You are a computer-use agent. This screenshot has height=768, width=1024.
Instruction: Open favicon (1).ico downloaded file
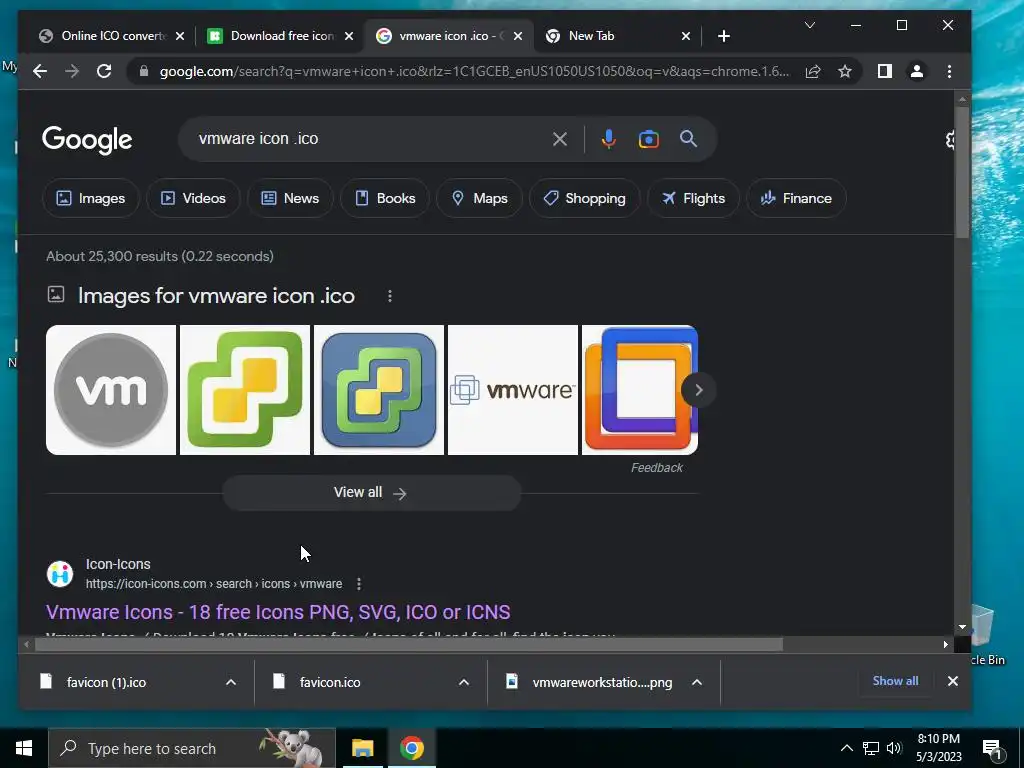(x=106, y=682)
